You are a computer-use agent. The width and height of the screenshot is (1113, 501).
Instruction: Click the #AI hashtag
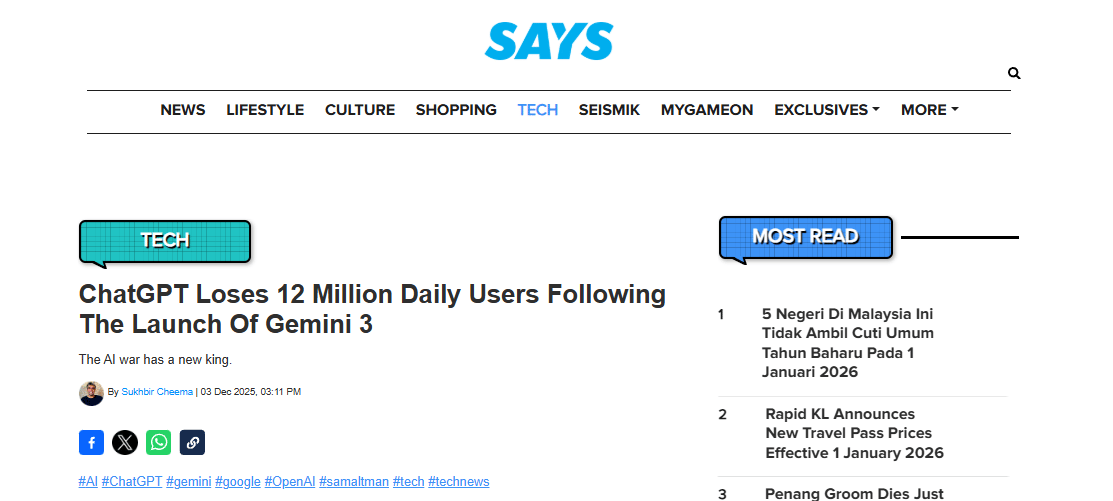point(88,482)
